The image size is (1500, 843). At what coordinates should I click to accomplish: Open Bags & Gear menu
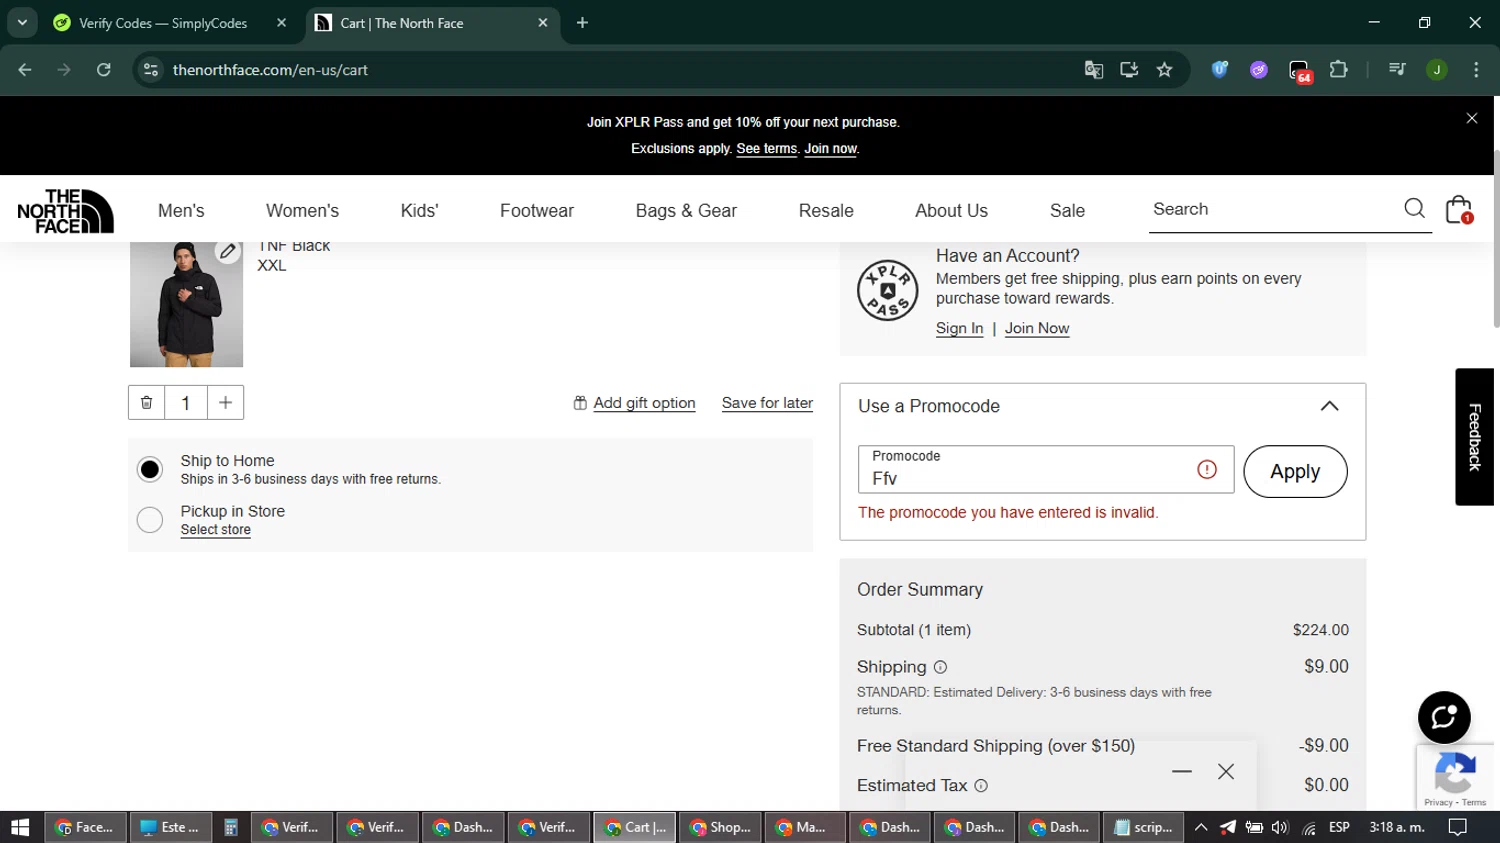[686, 211]
